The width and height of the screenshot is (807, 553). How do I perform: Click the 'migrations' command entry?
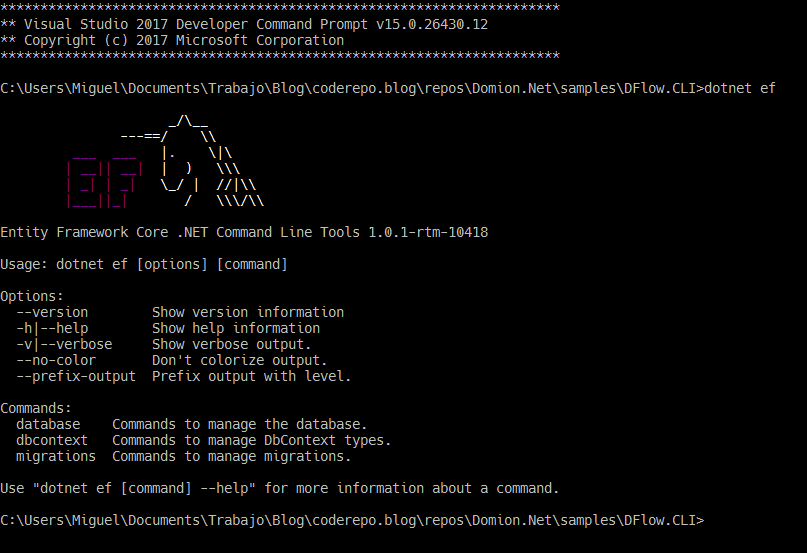(56, 456)
